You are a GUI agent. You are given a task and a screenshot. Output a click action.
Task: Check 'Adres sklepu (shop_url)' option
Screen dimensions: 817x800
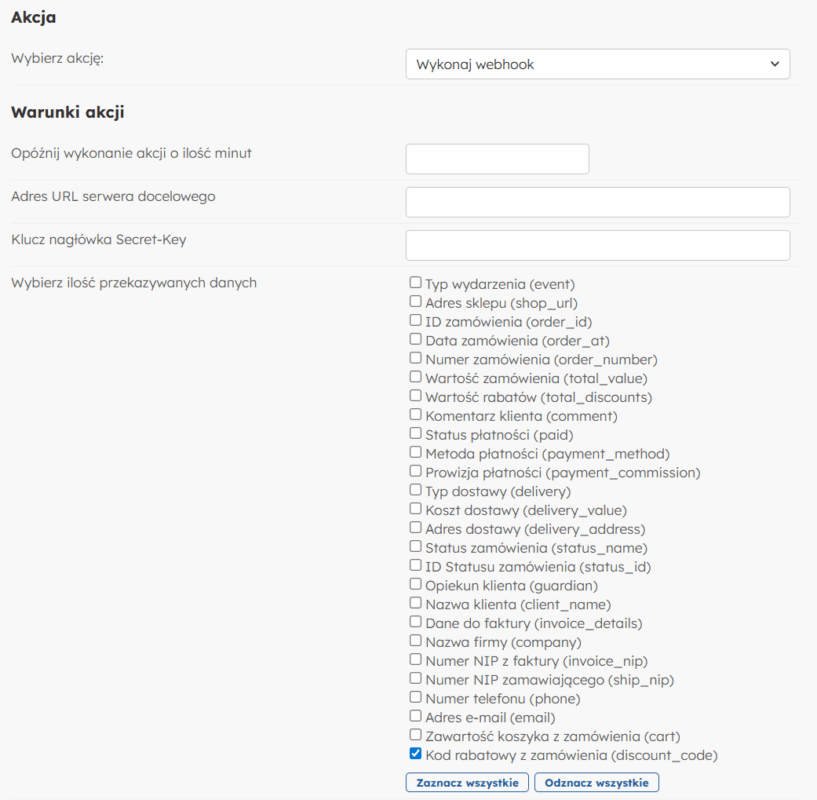click(x=415, y=302)
